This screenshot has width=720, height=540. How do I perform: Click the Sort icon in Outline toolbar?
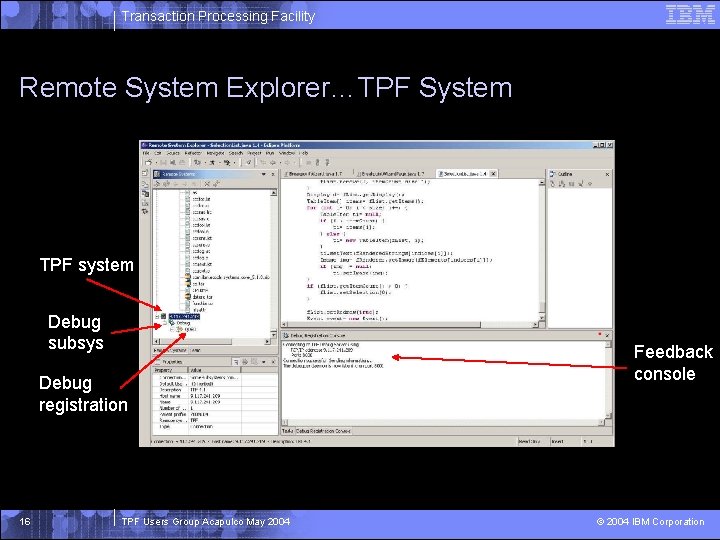553,184
